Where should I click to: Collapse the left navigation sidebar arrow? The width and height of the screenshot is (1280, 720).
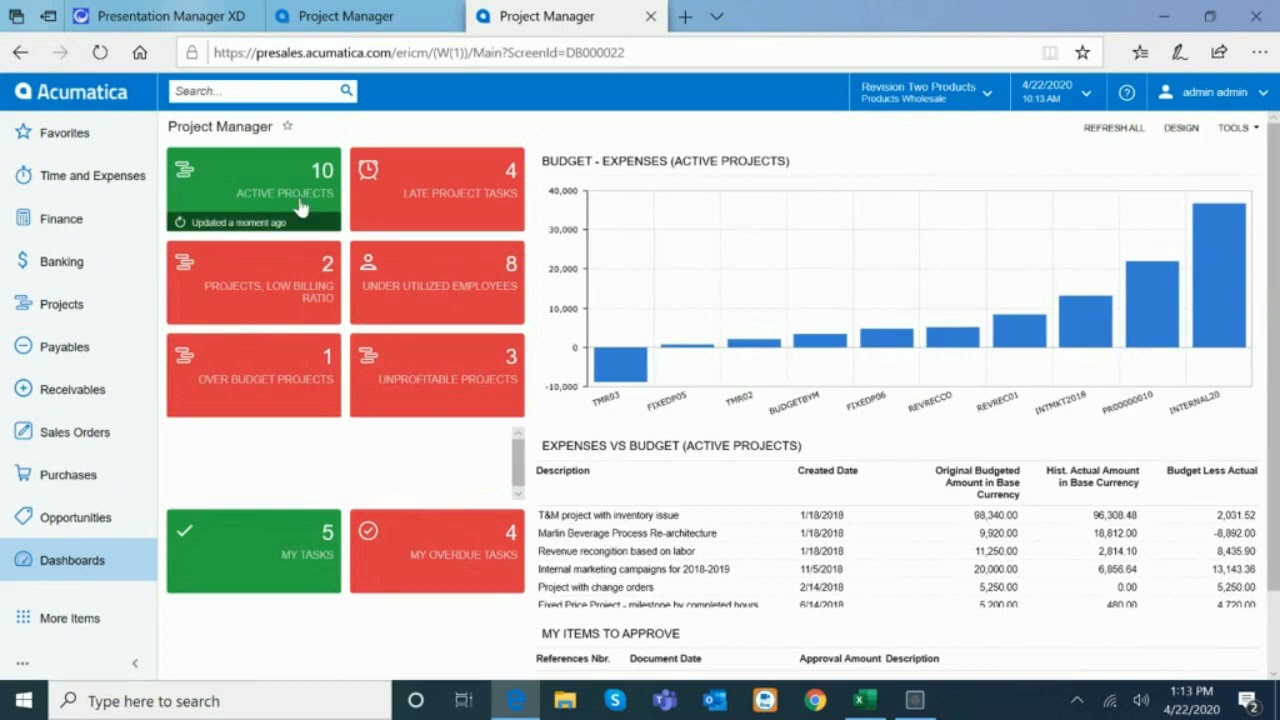135,663
